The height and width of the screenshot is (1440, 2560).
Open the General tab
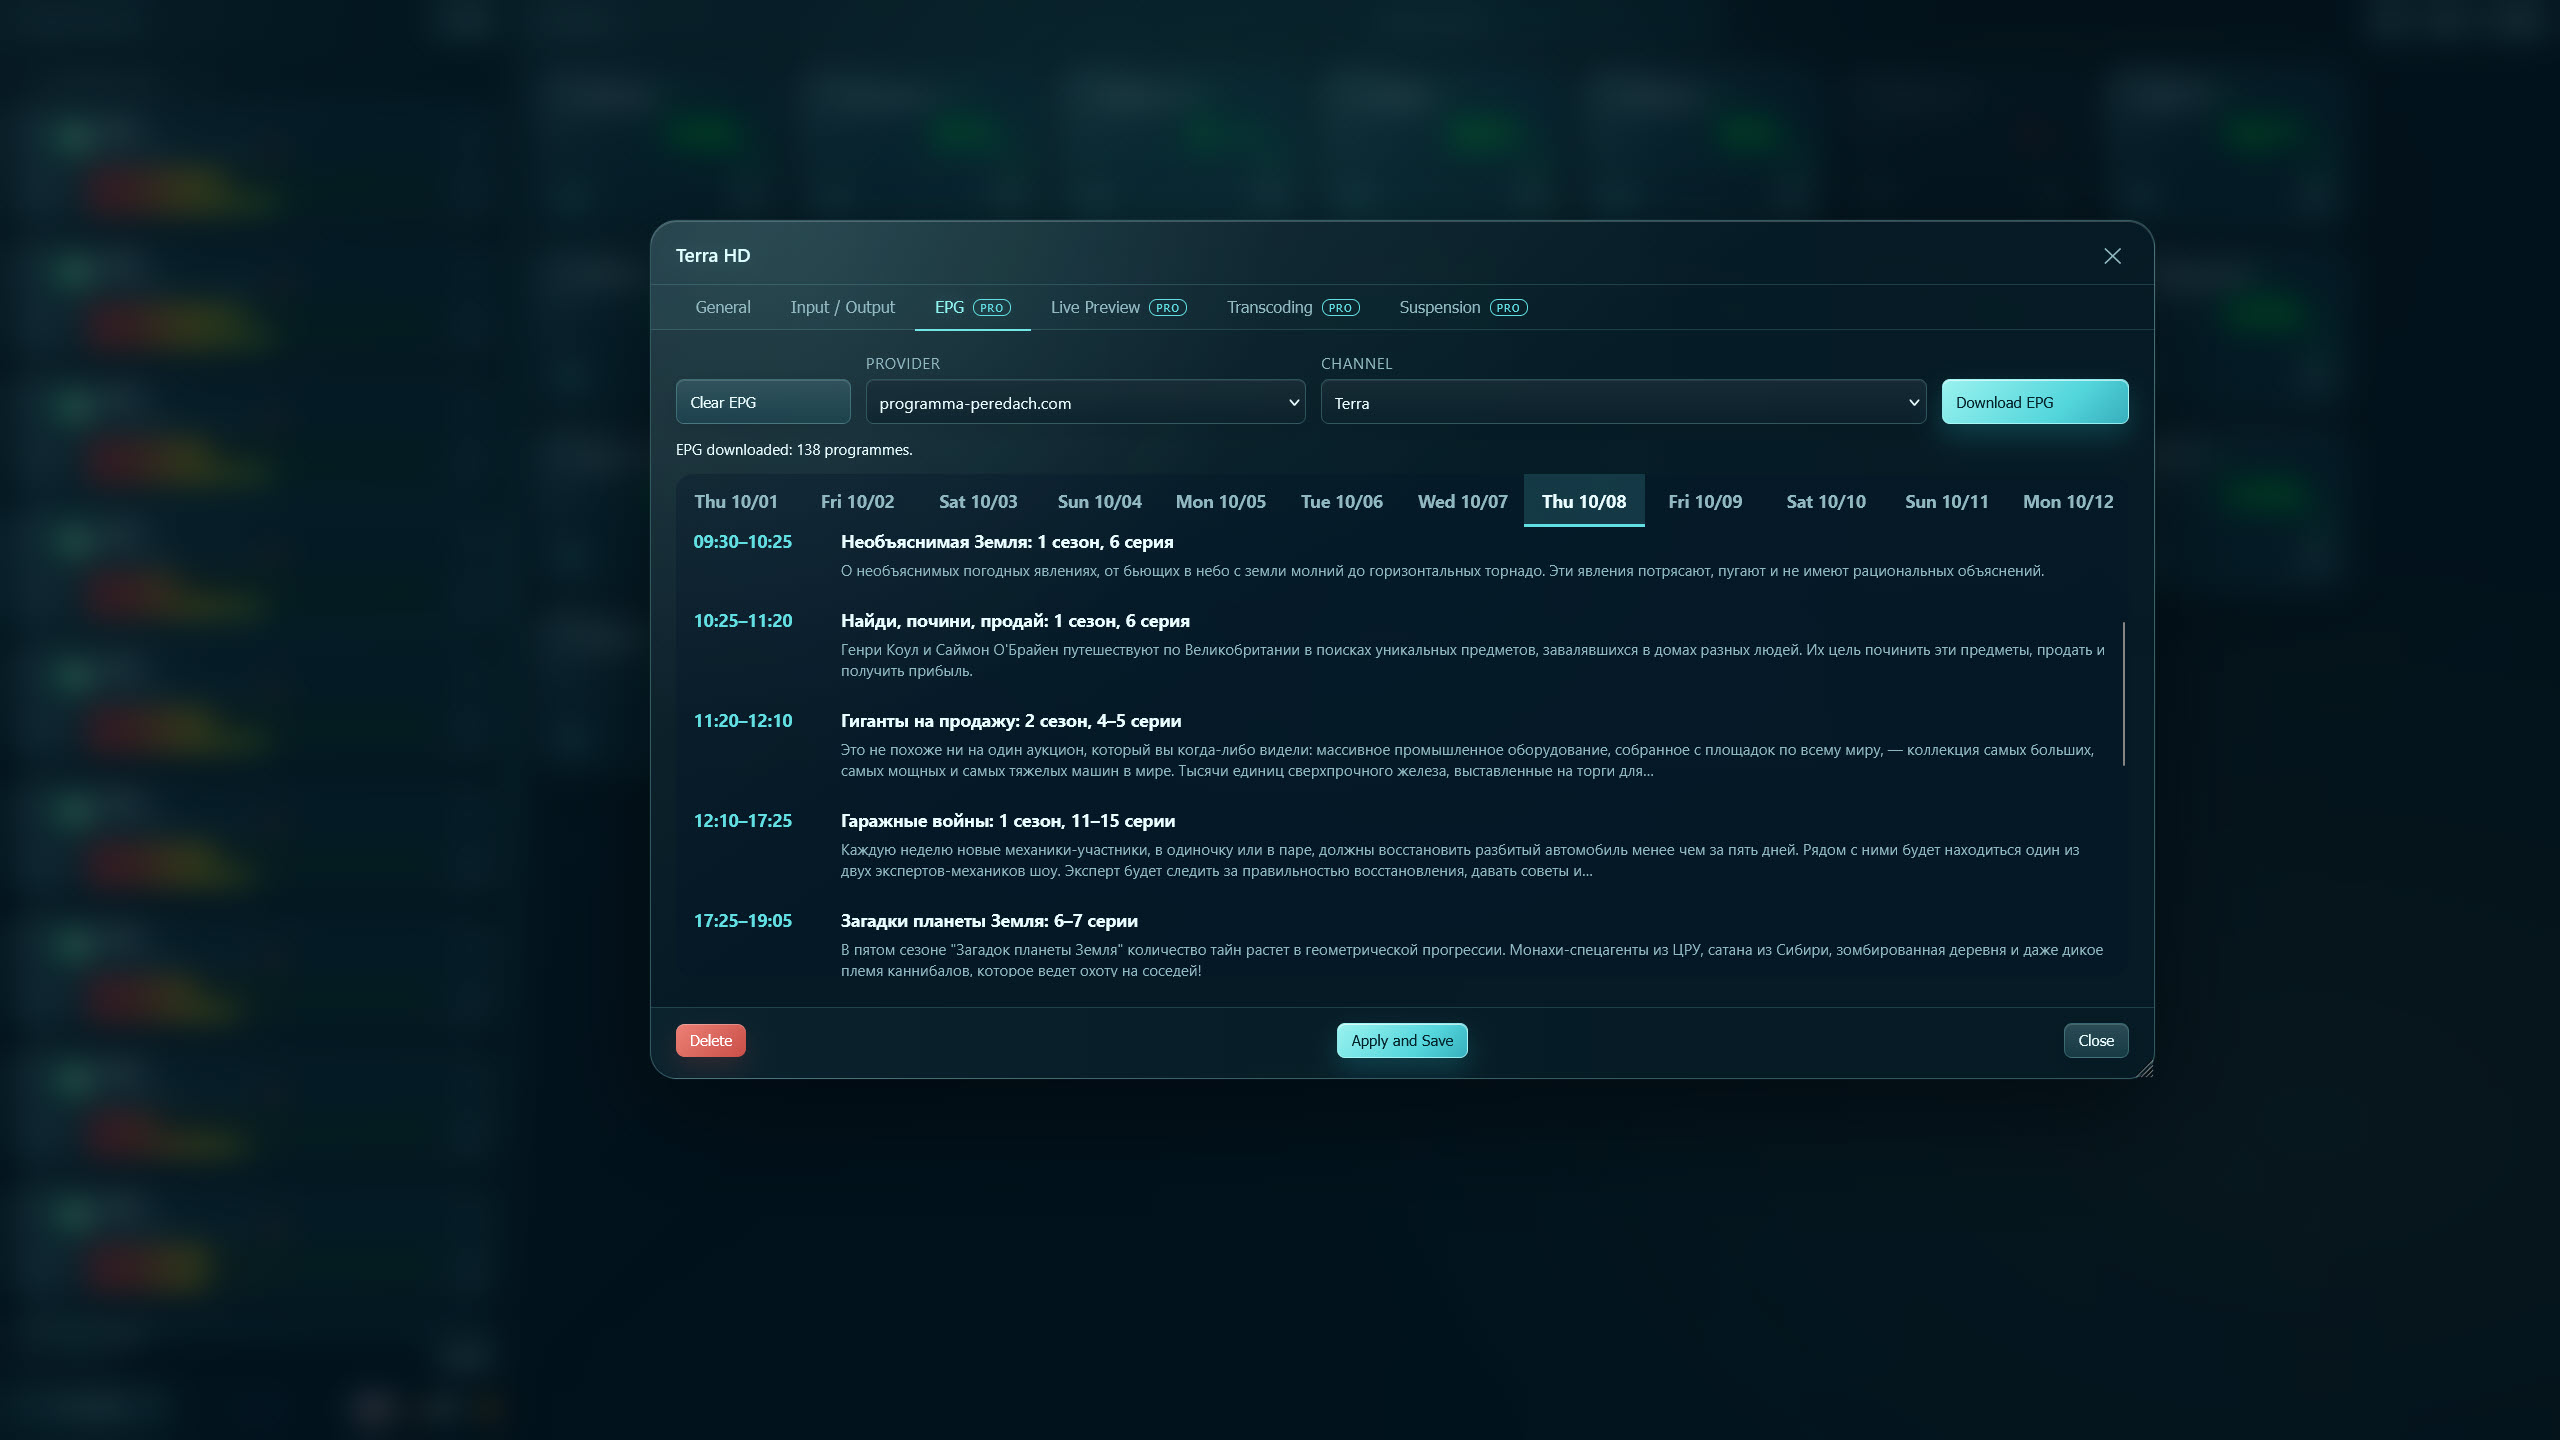pos(722,307)
